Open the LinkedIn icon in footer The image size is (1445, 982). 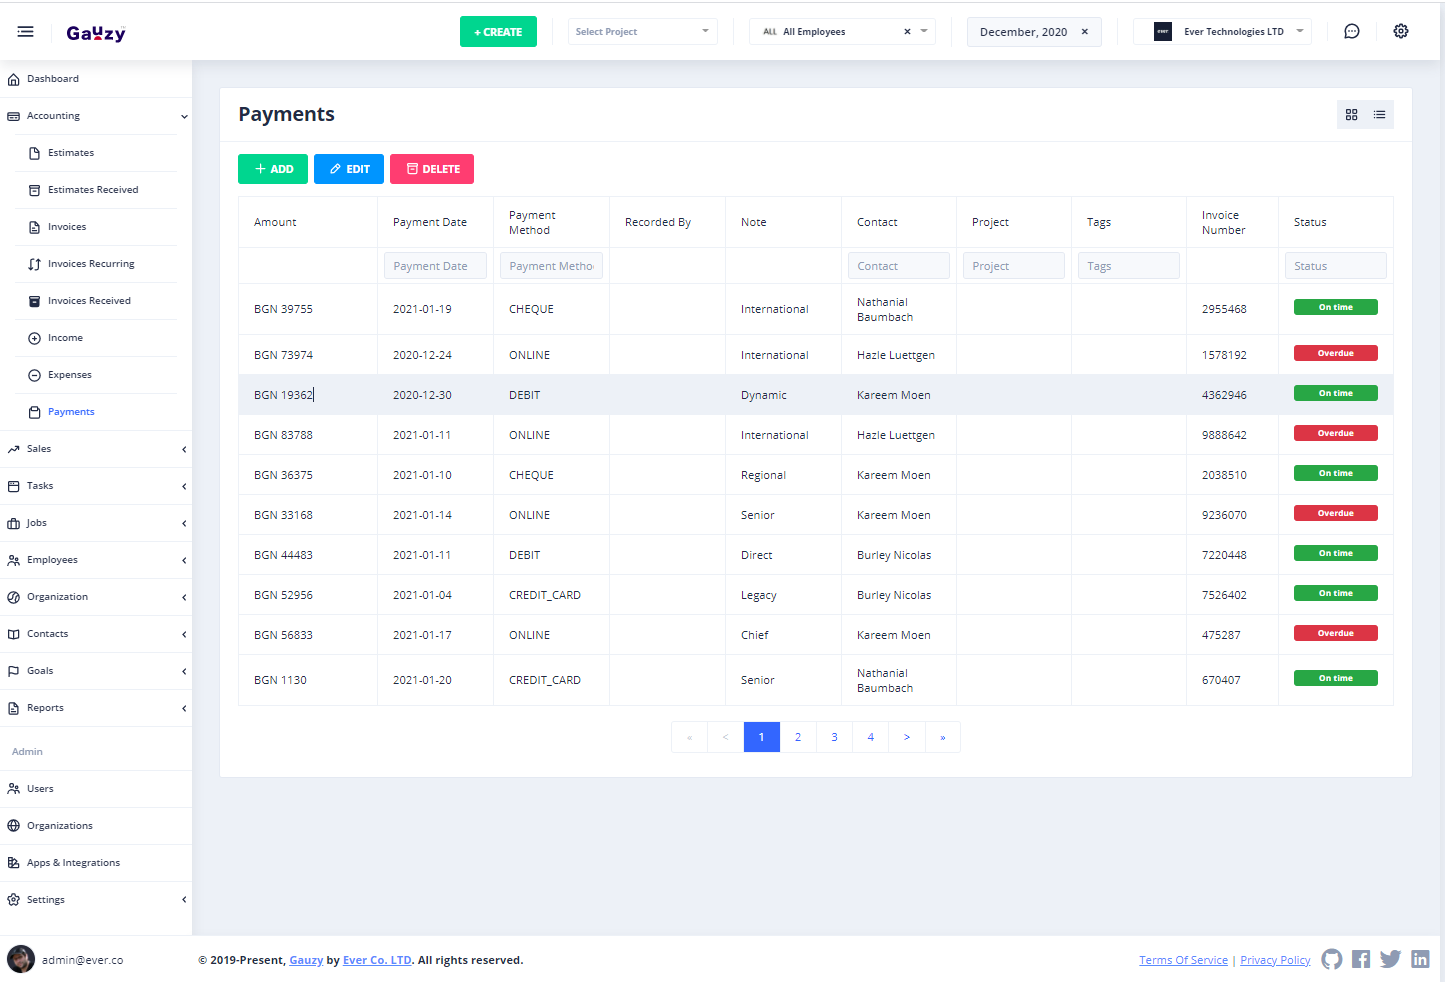1420,960
